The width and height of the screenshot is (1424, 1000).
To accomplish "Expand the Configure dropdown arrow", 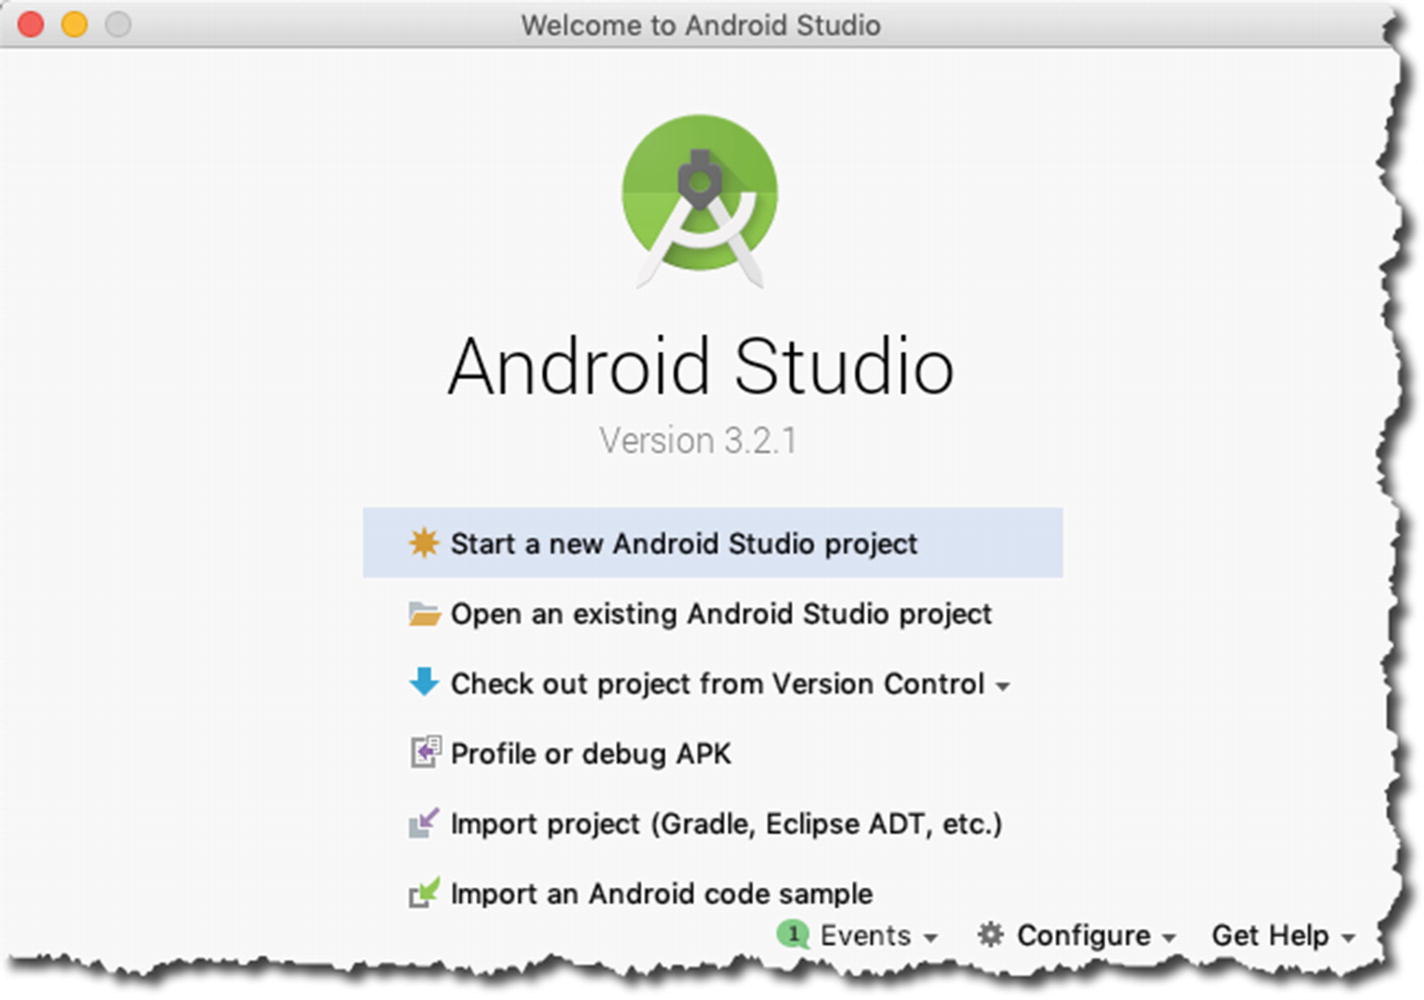I will (1169, 938).
